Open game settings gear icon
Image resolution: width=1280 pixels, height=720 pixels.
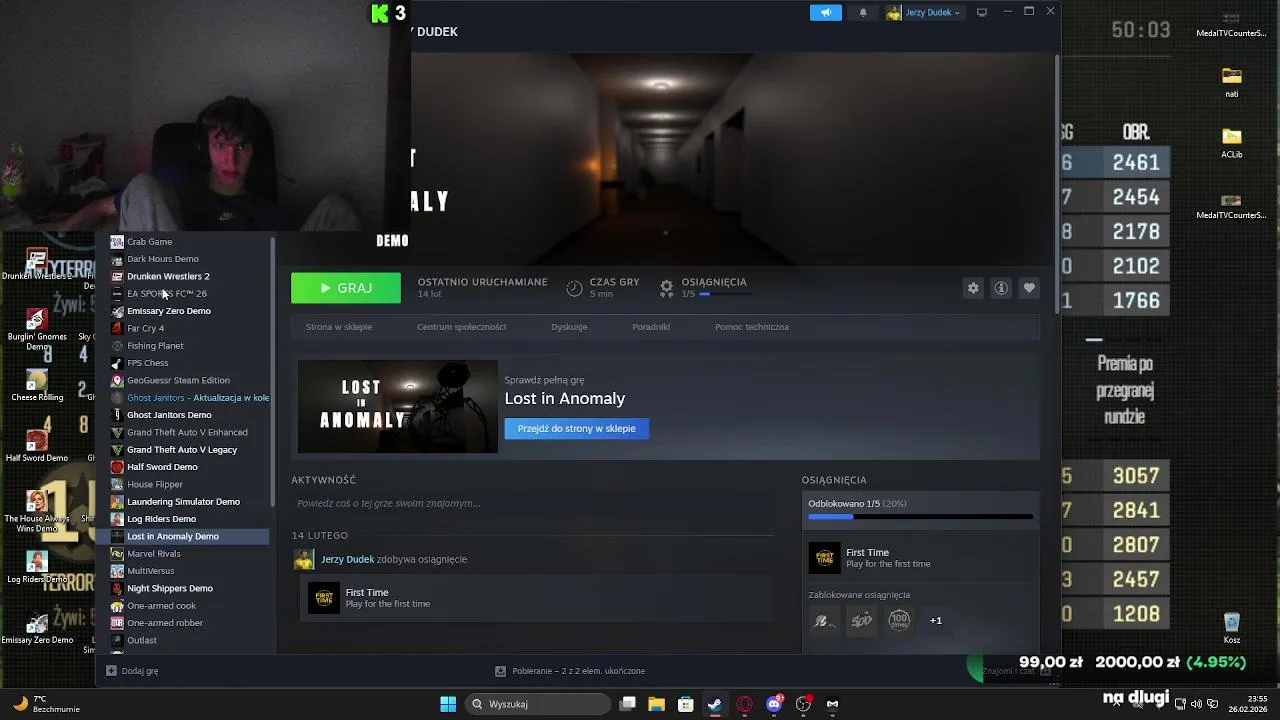tap(972, 288)
